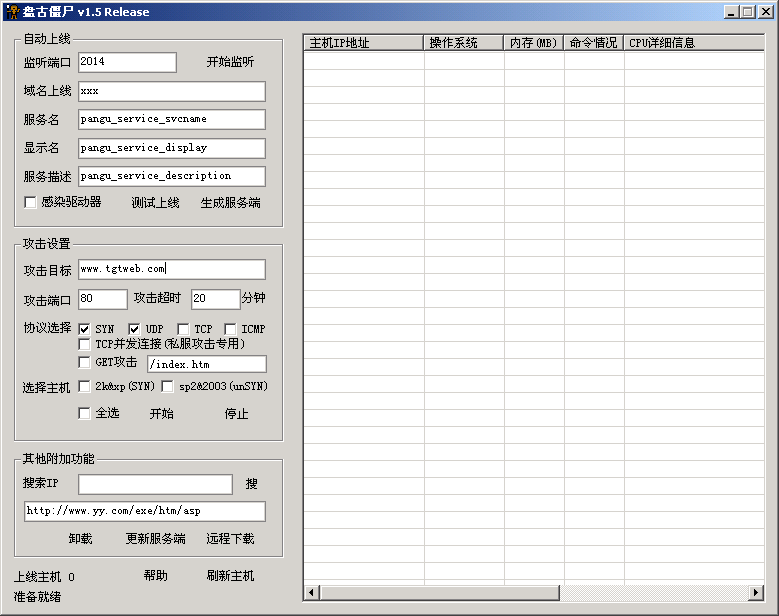Click the 搜索IP text field
This screenshot has width=779, height=616.
pyautogui.click(x=155, y=484)
